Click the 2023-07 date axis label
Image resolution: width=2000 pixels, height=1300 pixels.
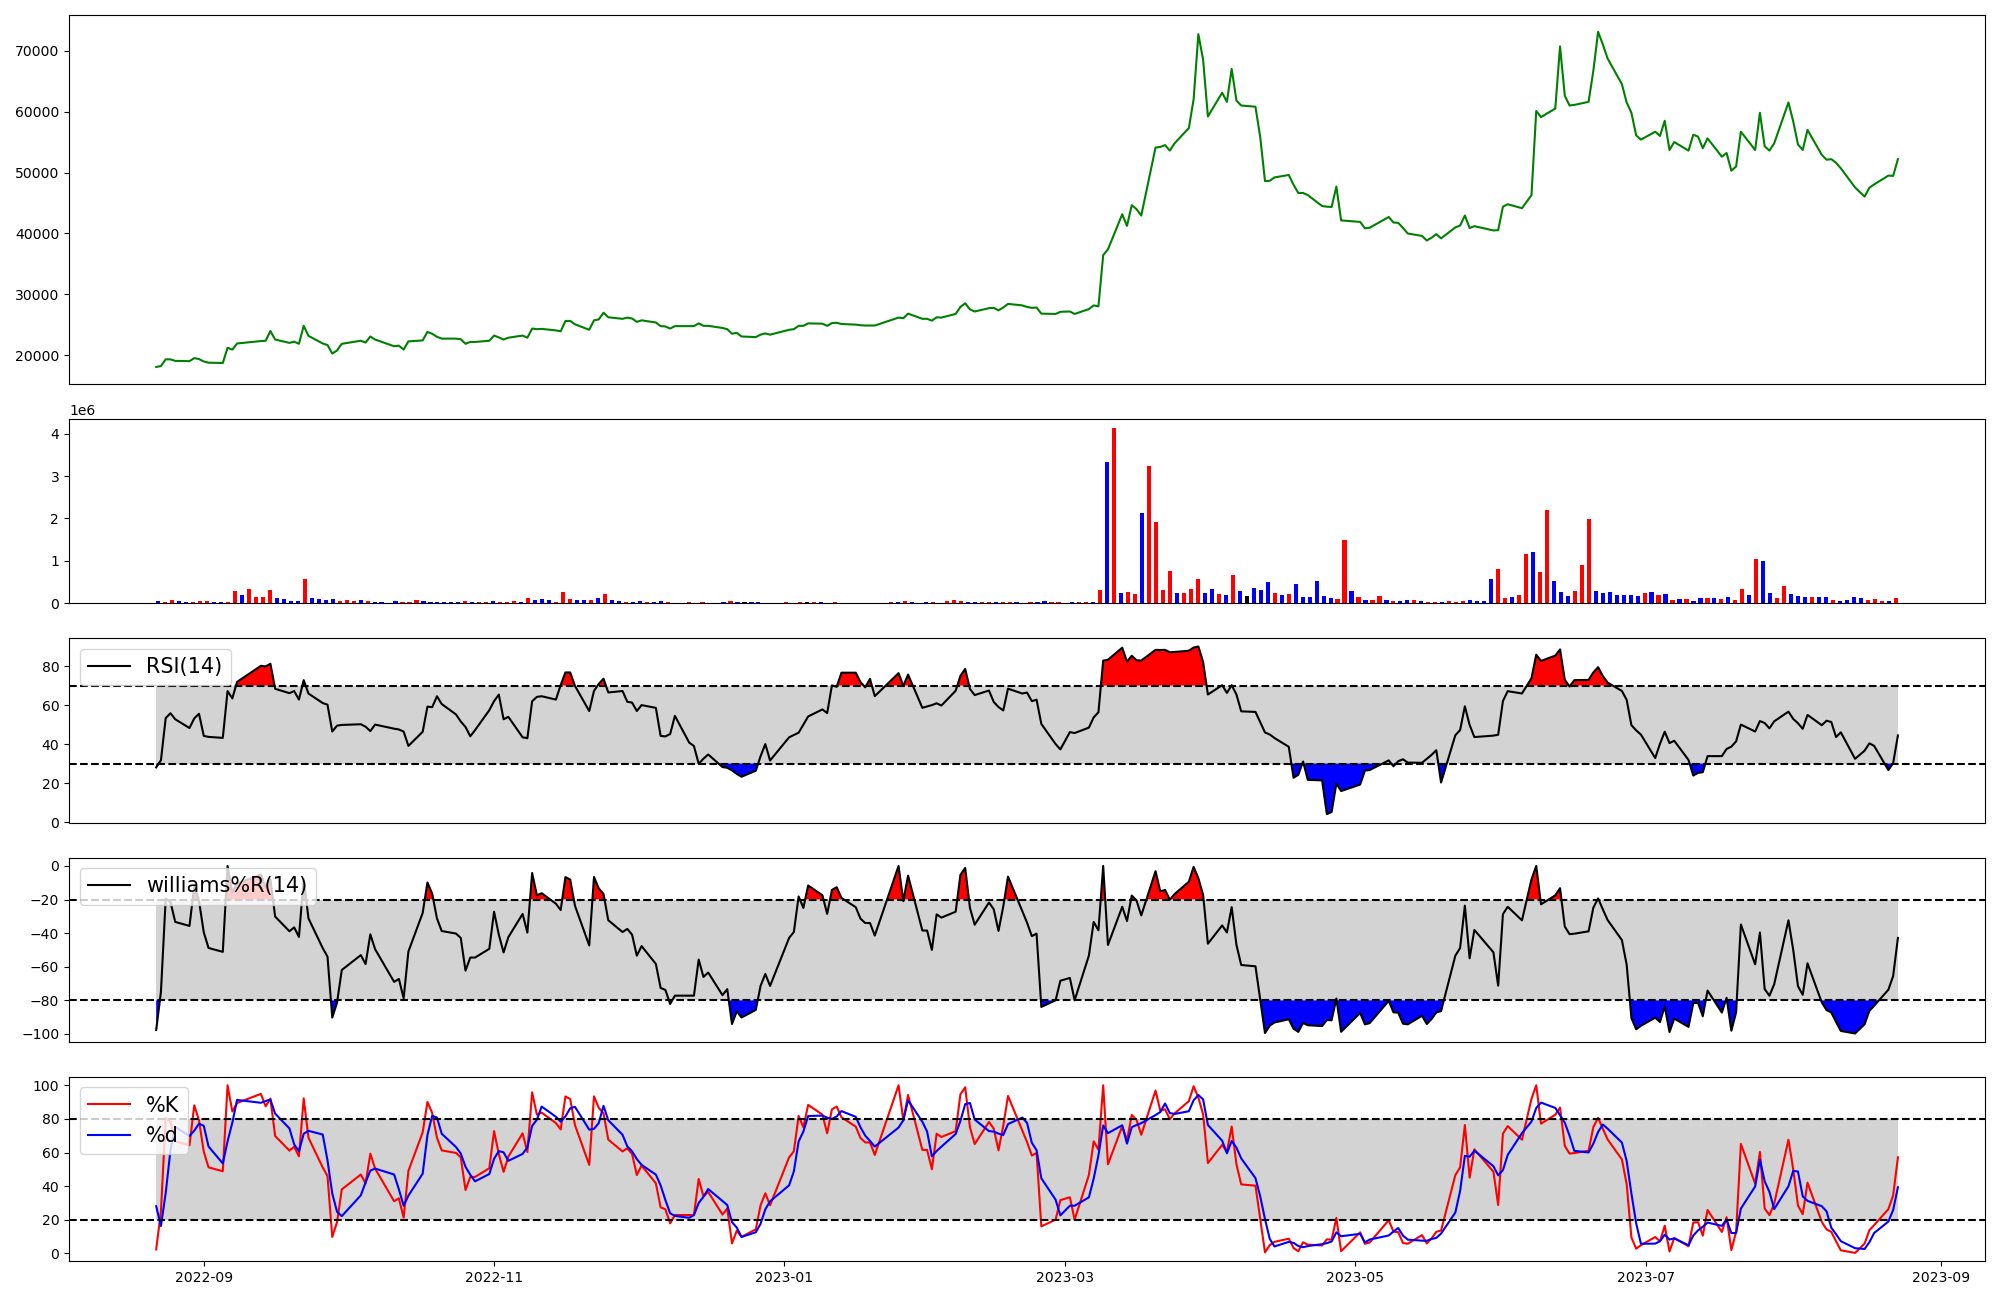[x=1645, y=1277]
